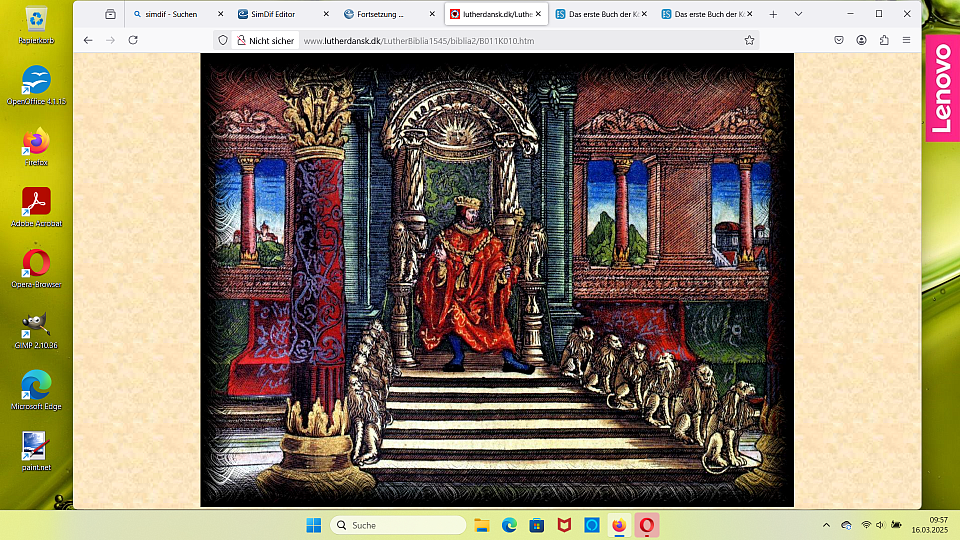Open the tracking protection shield icon
The width and height of the screenshot is (960, 540).
point(223,40)
